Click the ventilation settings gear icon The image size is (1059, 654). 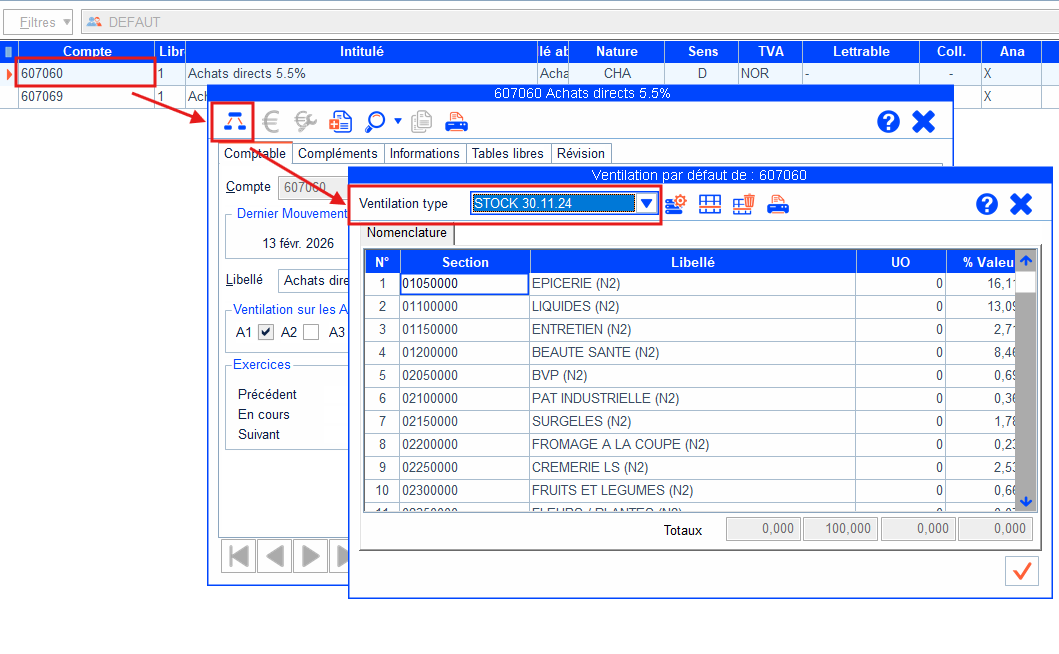676,204
